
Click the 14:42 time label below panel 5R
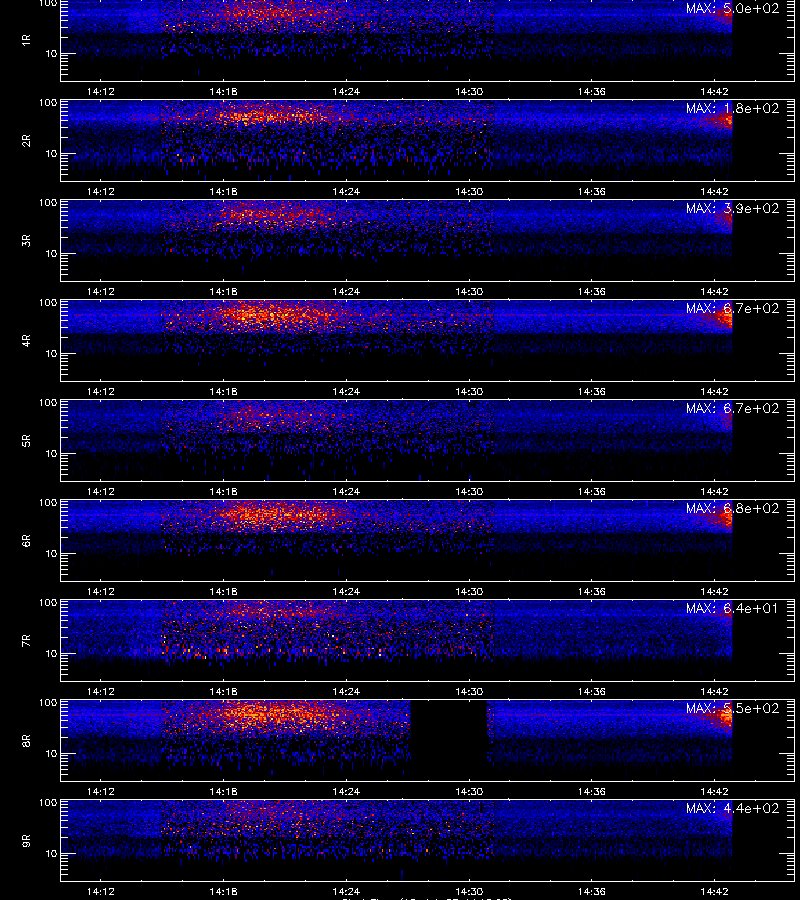click(x=714, y=491)
